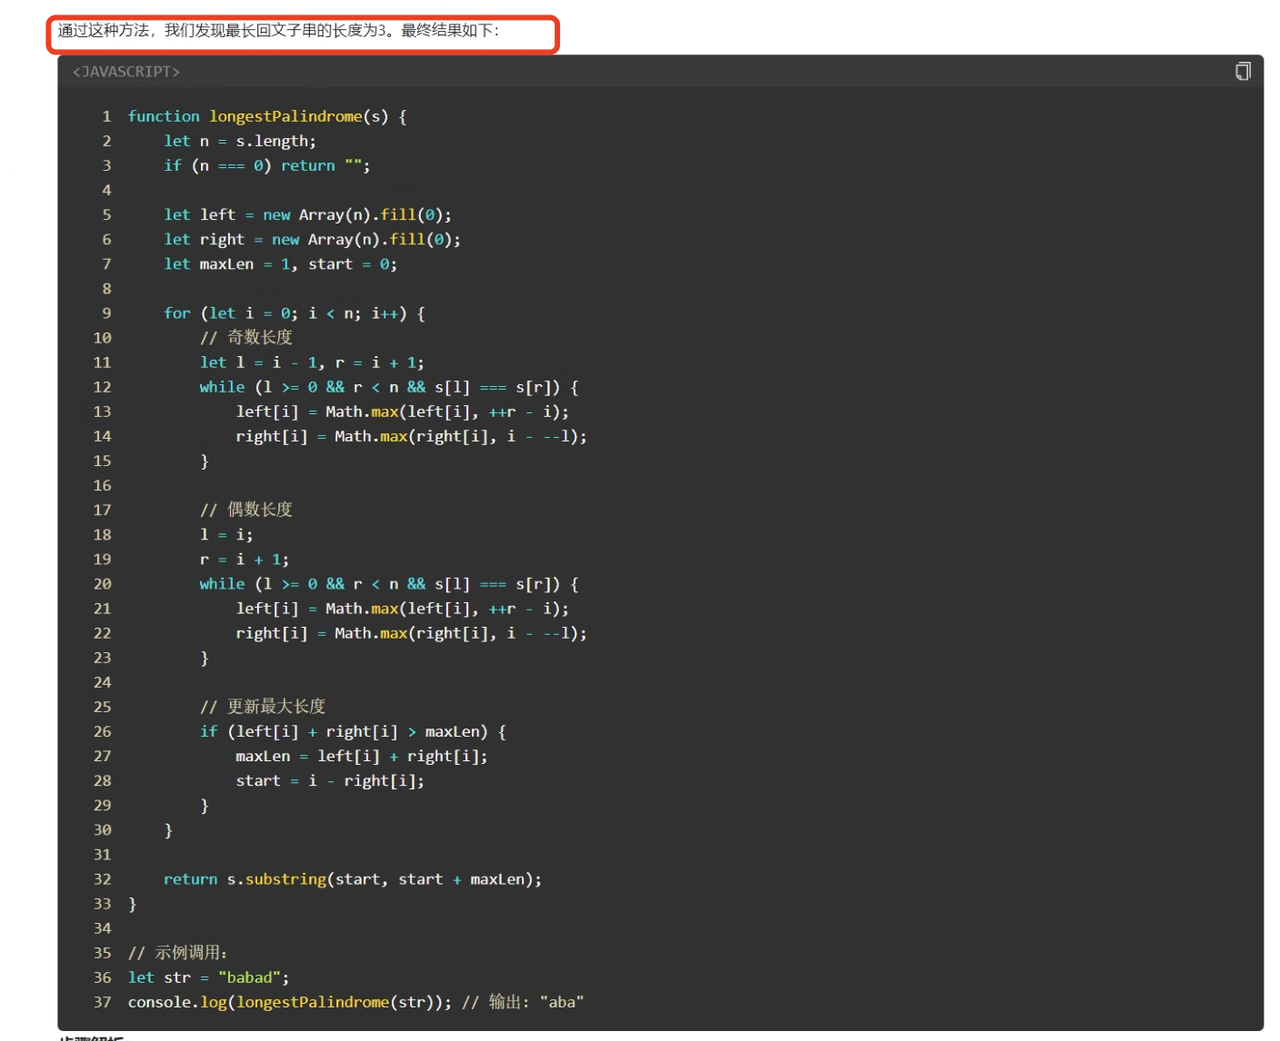Click the left[i] assignment on line 13
The height and width of the screenshot is (1041, 1280).
[x=402, y=412]
